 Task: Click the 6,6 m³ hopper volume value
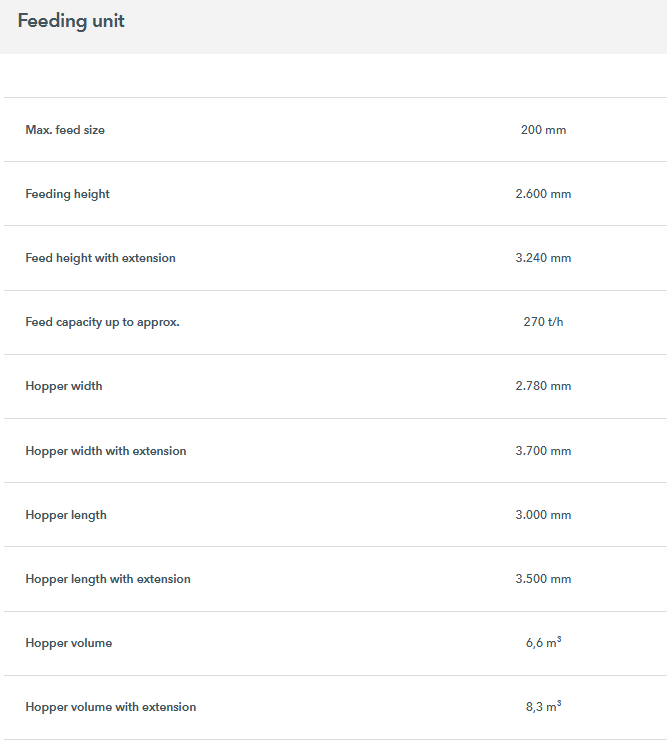pyautogui.click(x=543, y=643)
